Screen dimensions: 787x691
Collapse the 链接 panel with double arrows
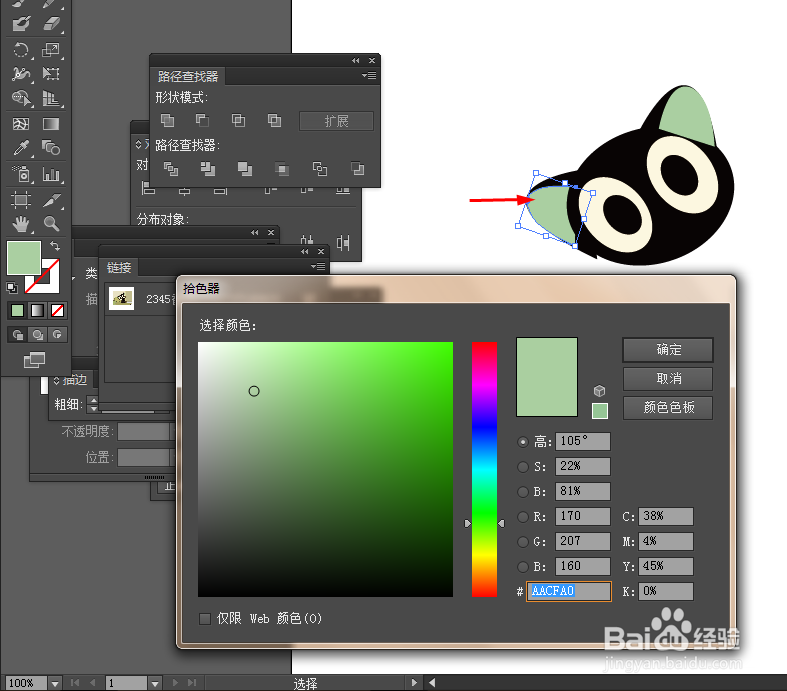tap(305, 251)
